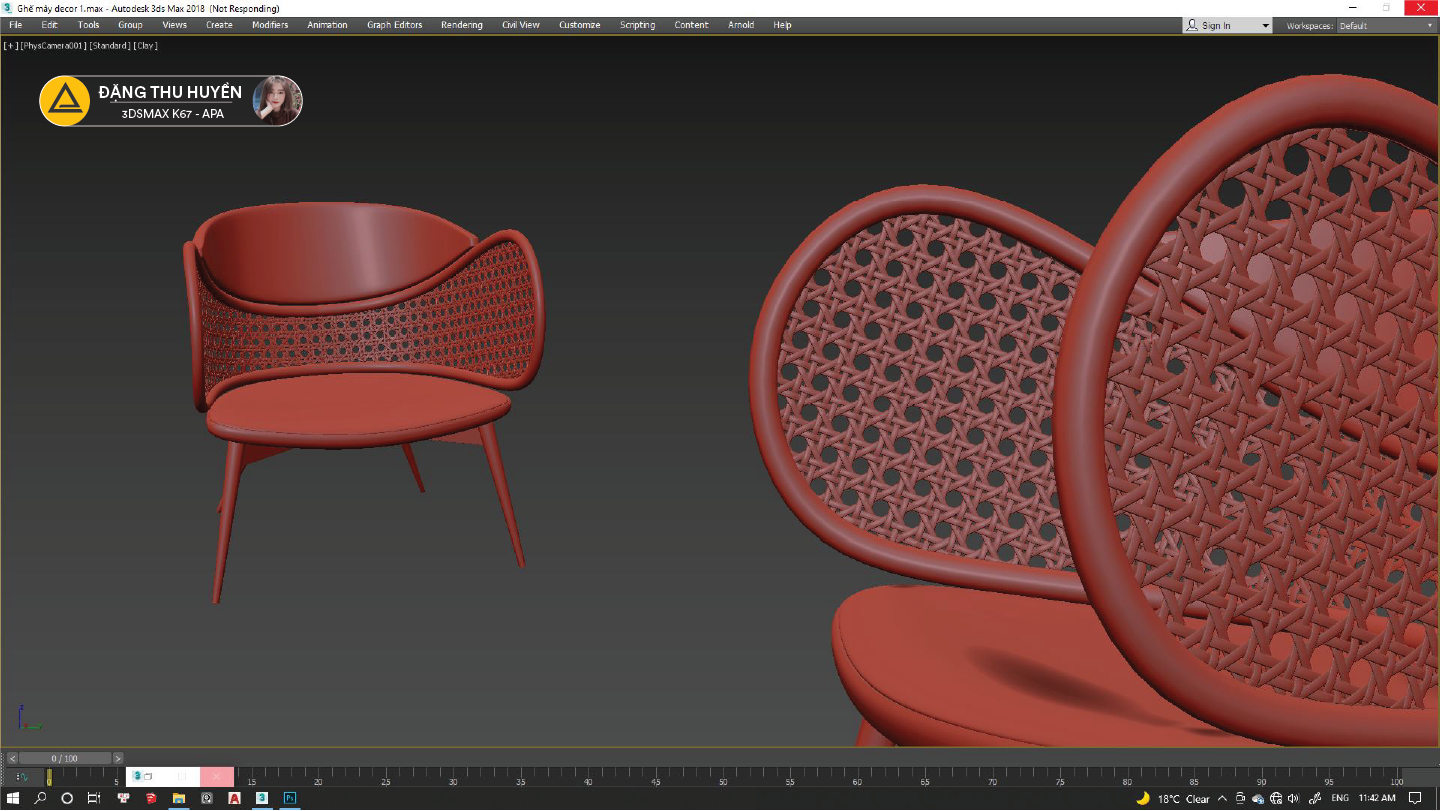Viewport: 1441px width, 811px height.
Task: Click the 0 / 100 time slider
Action: click(x=64, y=758)
